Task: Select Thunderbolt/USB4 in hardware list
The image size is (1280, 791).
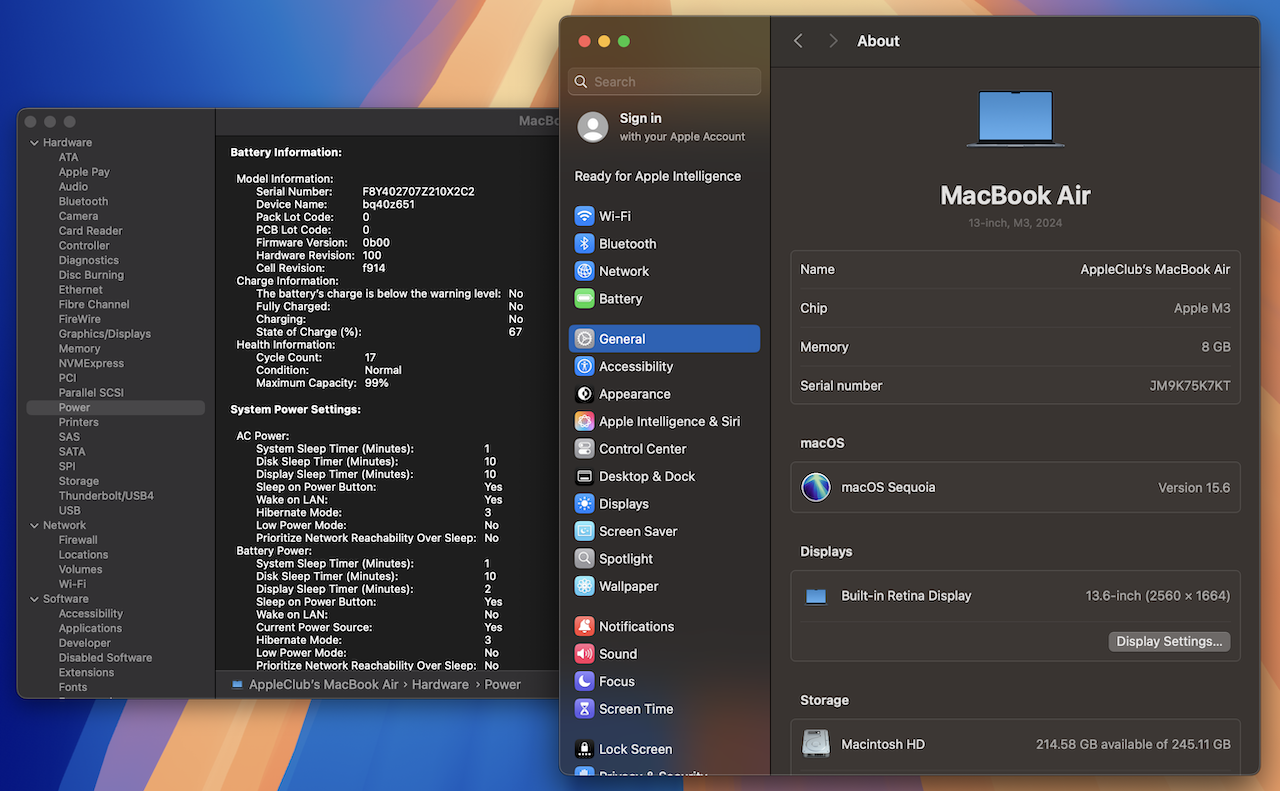Action: click(x=106, y=496)
